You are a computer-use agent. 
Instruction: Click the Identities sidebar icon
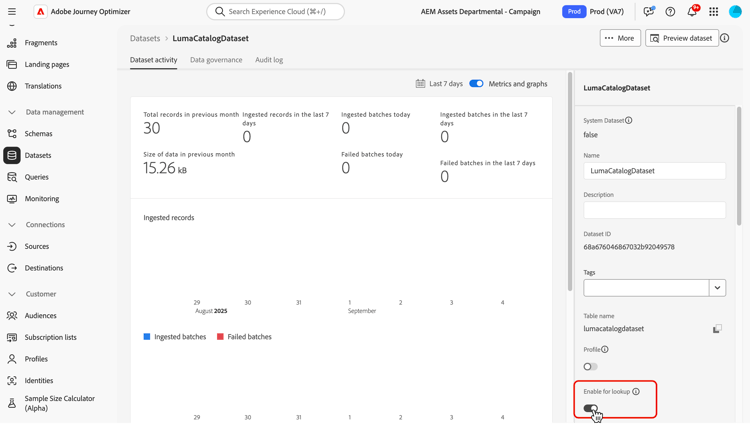[x=12, y=380]
